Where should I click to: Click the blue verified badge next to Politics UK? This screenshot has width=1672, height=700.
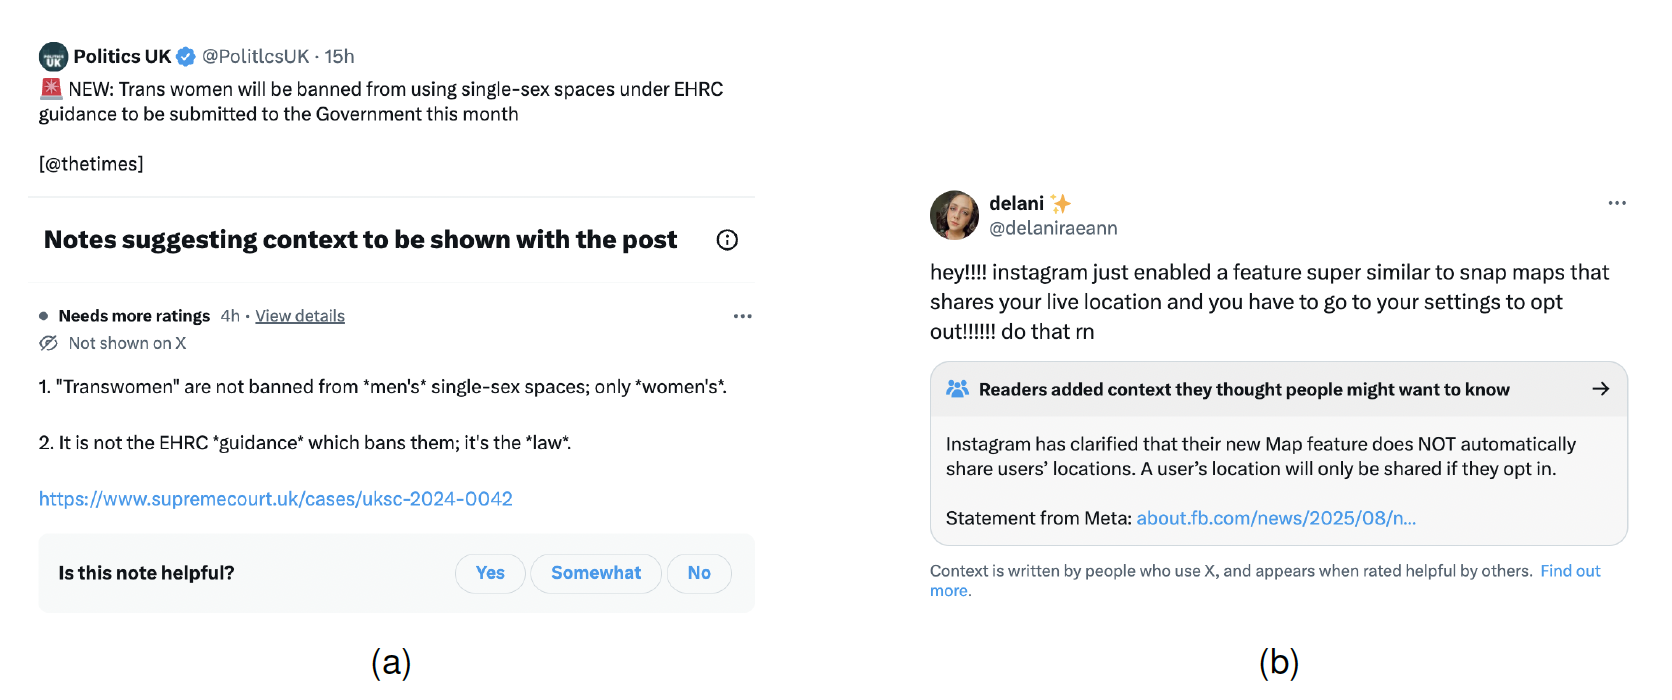186,57
